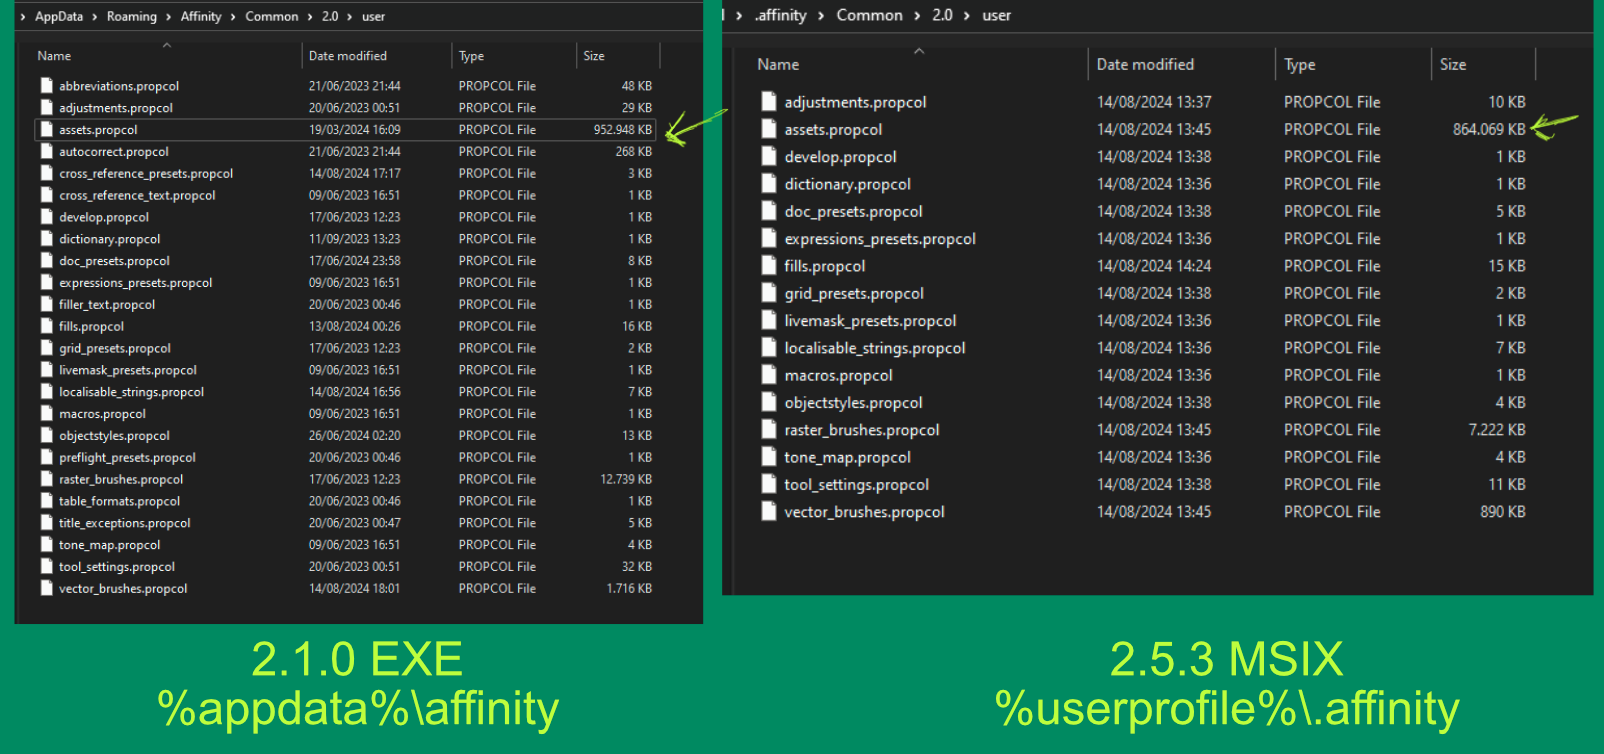Click file icon of cross_reference_presets.propcol
Screen dimensions: 1604x754
click(46, 173)
